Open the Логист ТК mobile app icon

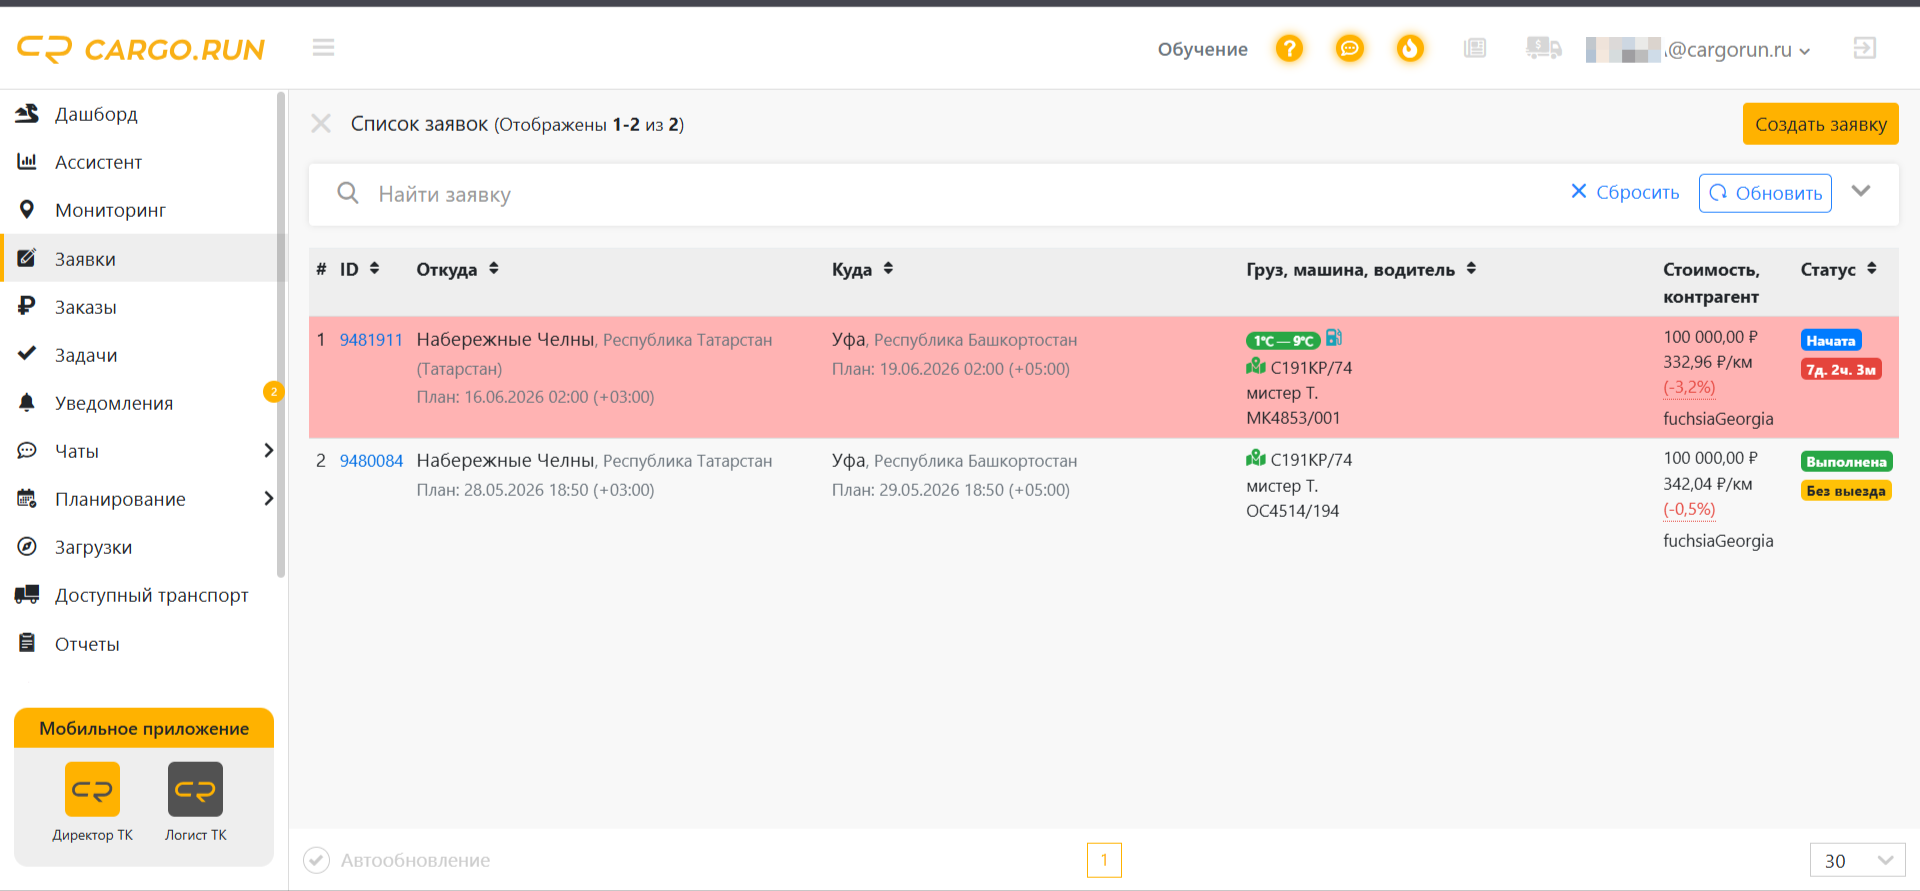pos(195,789)
